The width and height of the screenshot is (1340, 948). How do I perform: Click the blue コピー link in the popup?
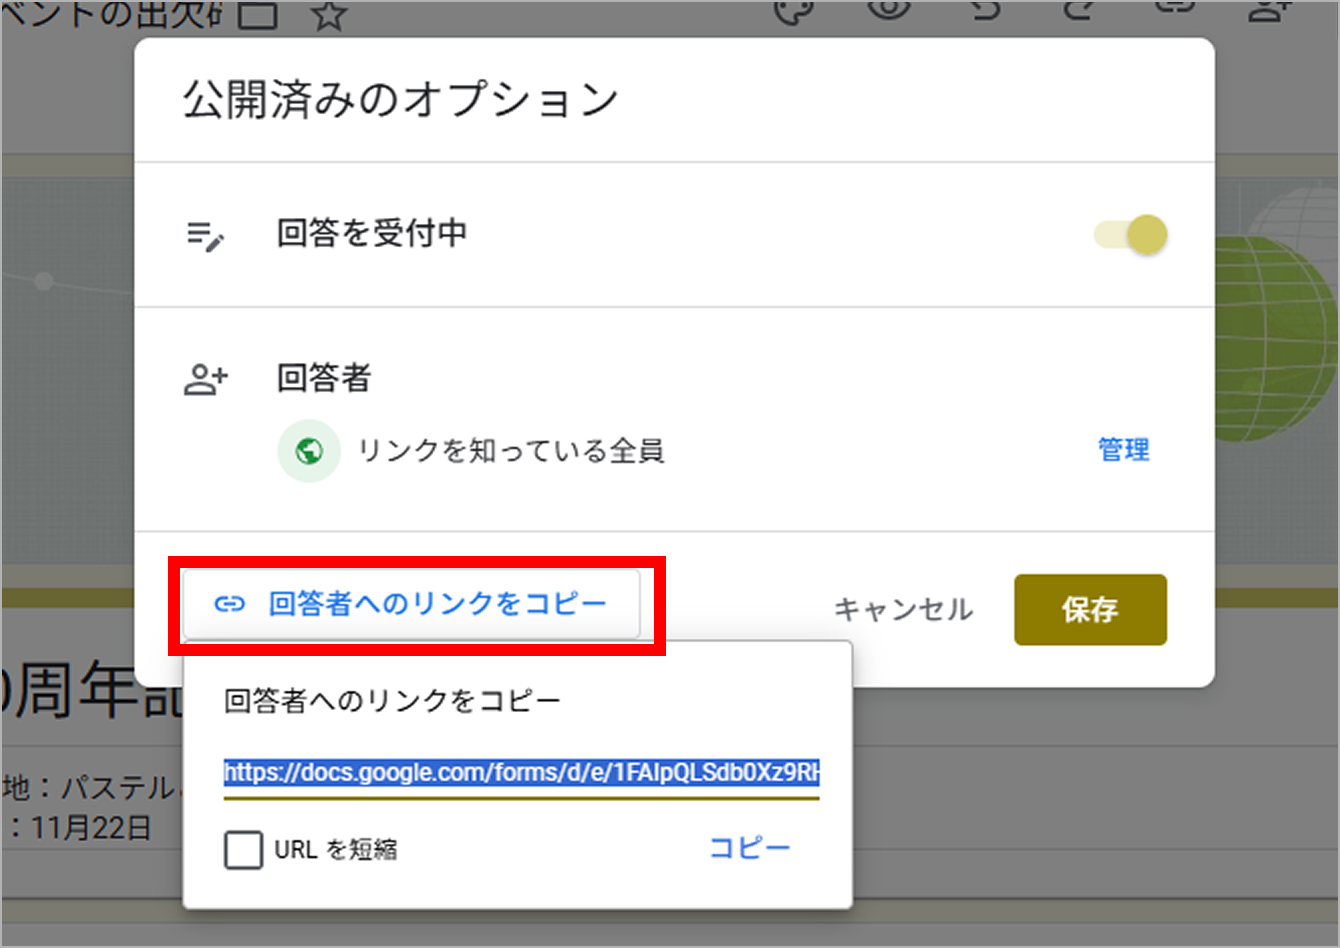tap(749, 848)
